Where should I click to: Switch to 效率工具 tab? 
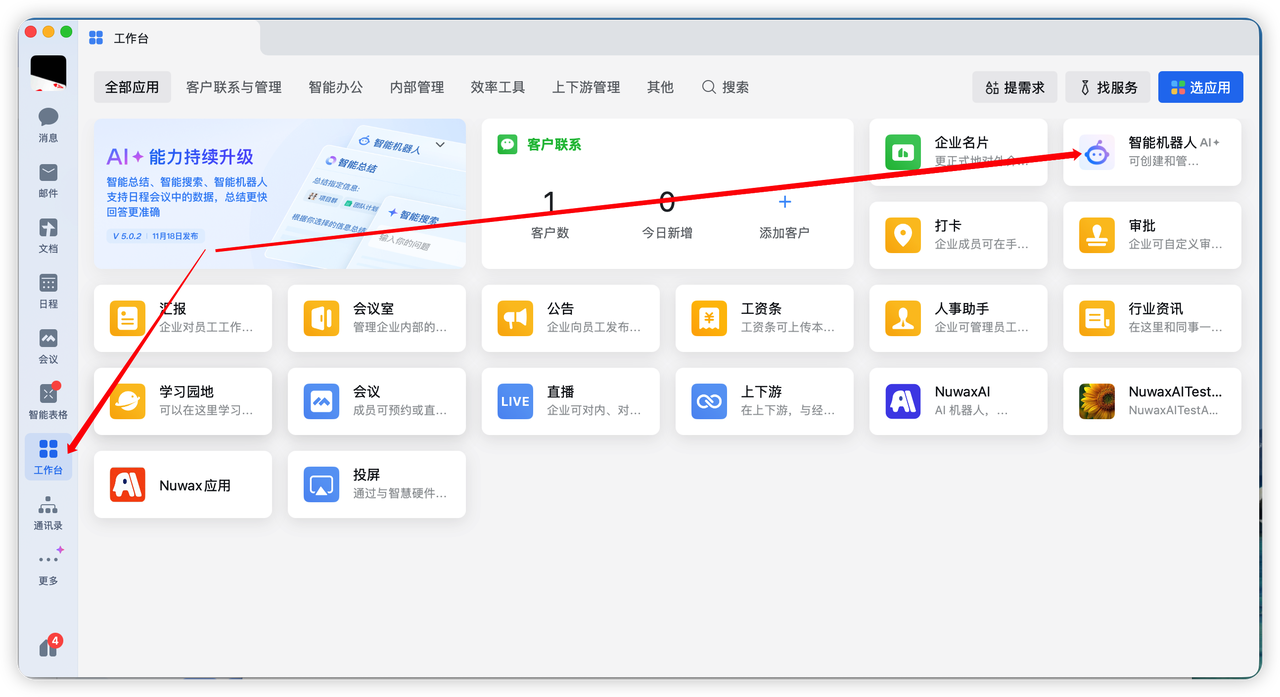click(x=498, y=87)
